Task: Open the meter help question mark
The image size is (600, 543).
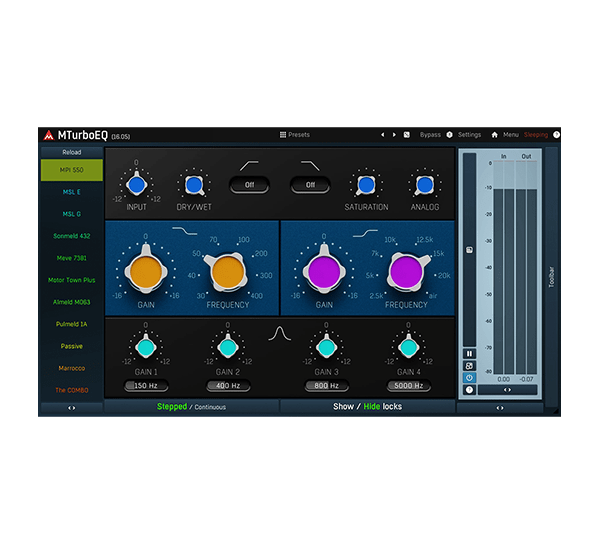Action: point(470,390)
